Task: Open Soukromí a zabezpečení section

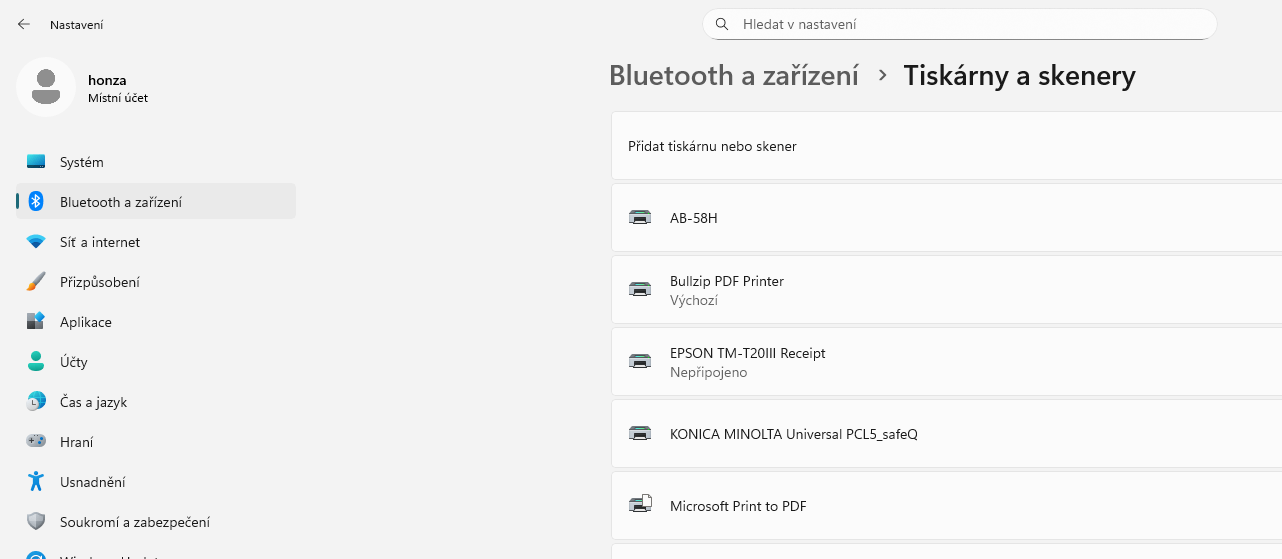Action: [134, 522]
